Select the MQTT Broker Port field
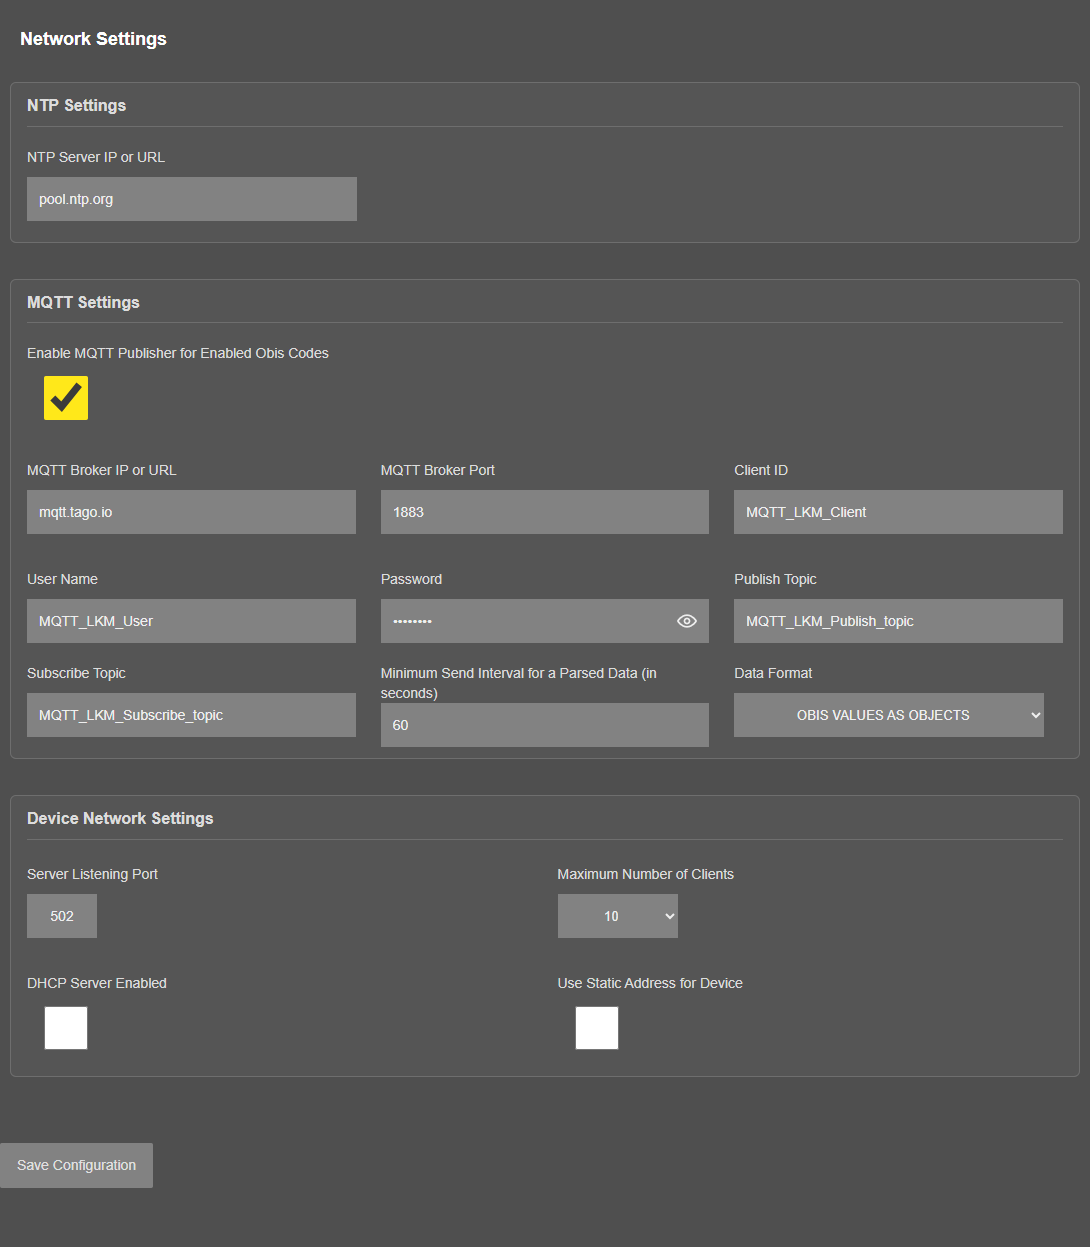This screenshot has width=1090, height=1247. (x=544, y=512)
